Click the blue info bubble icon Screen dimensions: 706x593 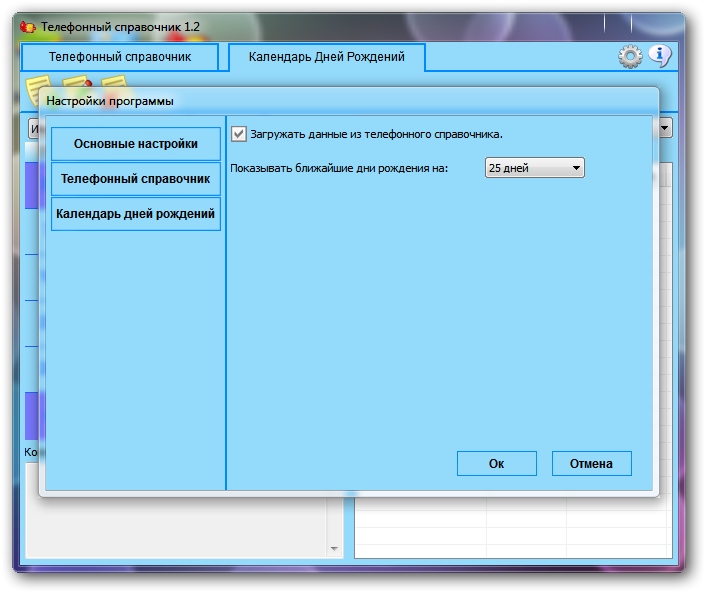pos(659,56)
